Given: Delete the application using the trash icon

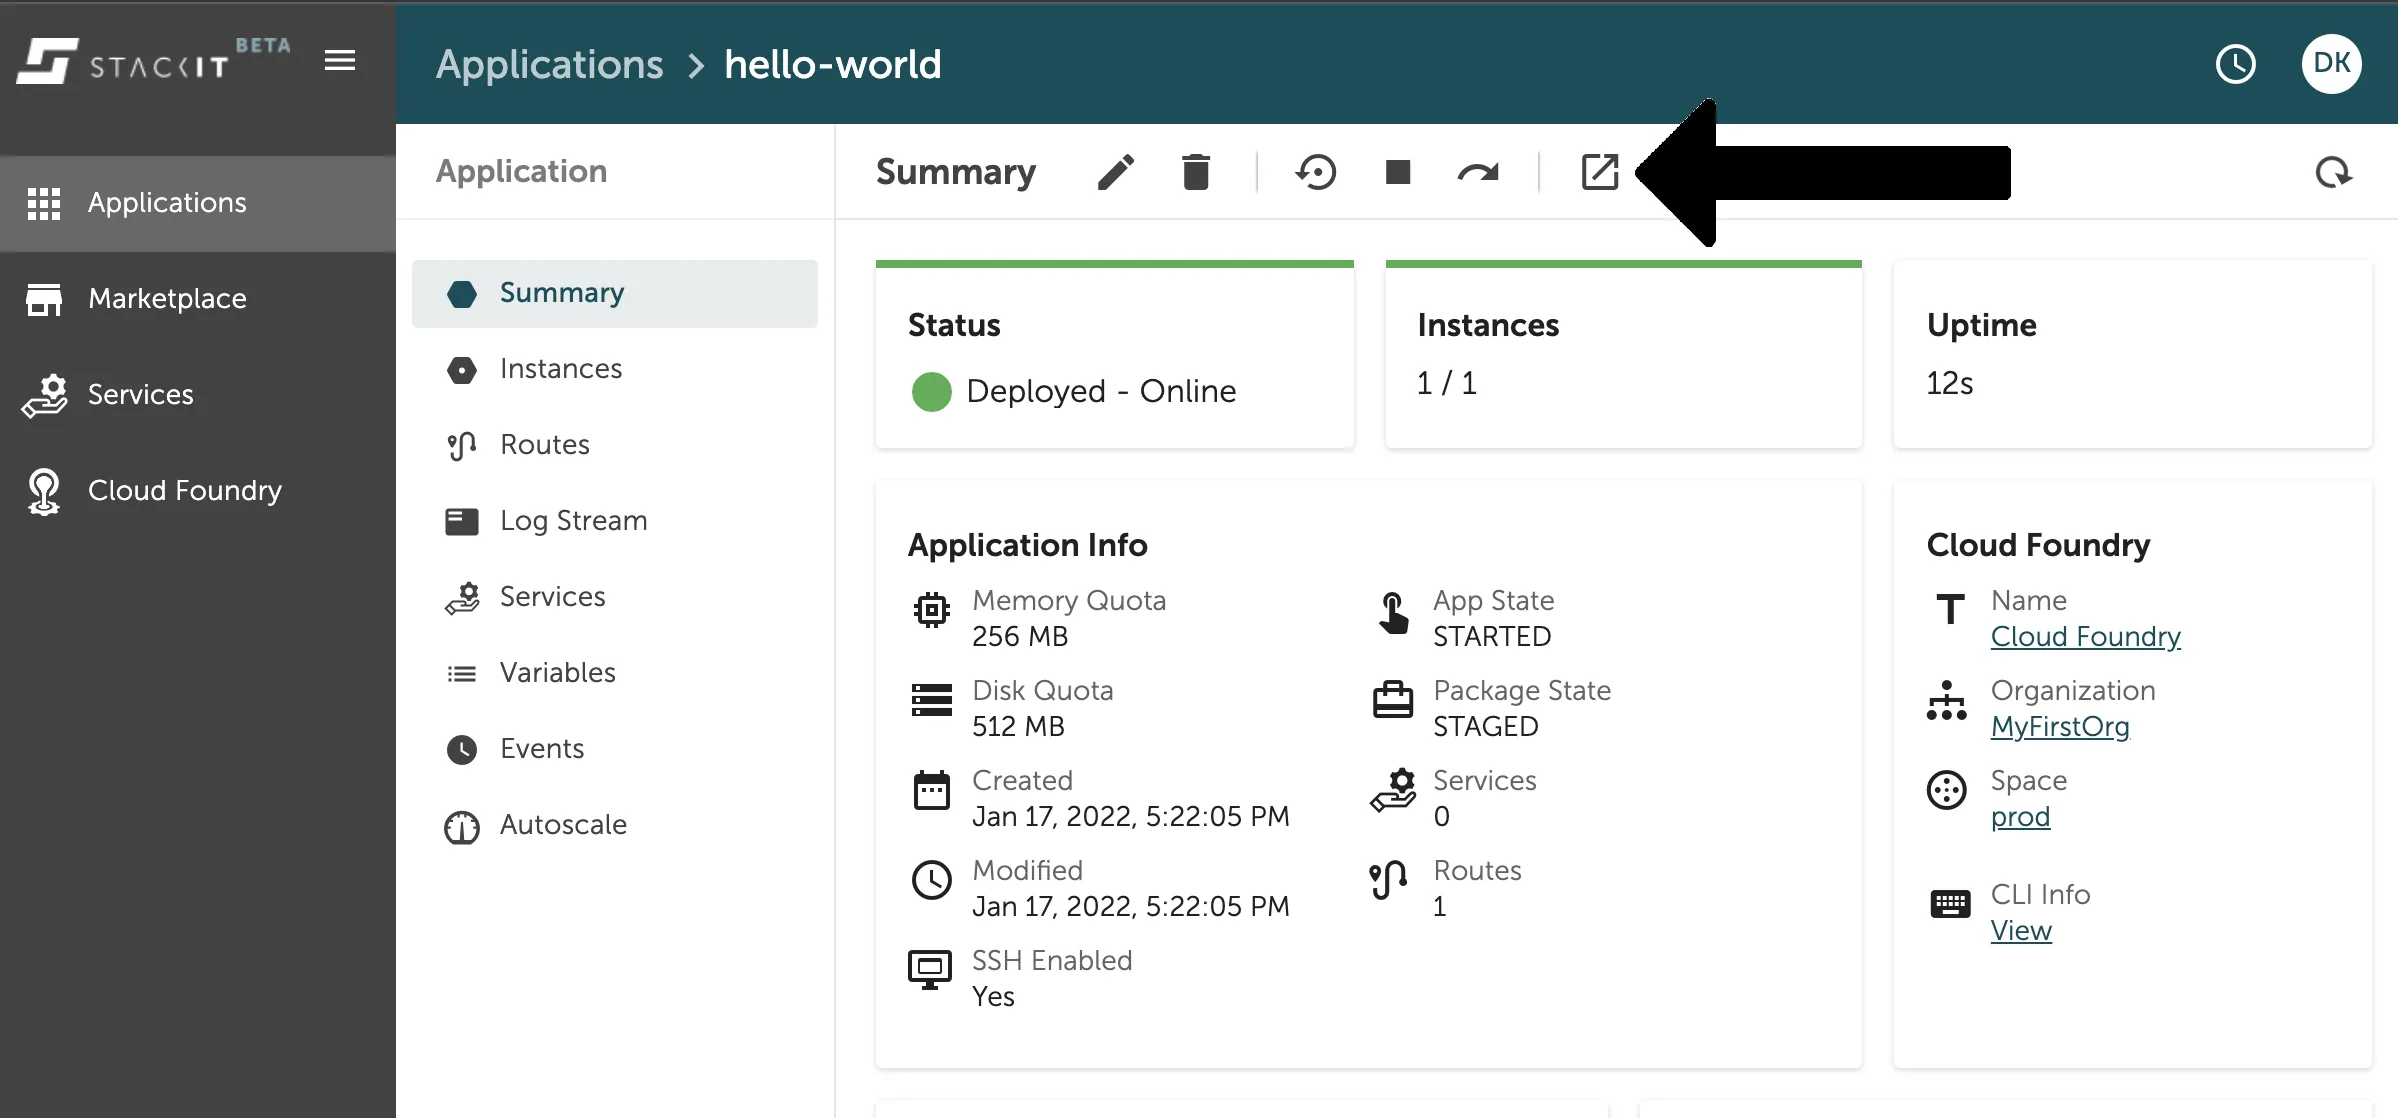Looking at the screenshot, I should [1197, 172].
